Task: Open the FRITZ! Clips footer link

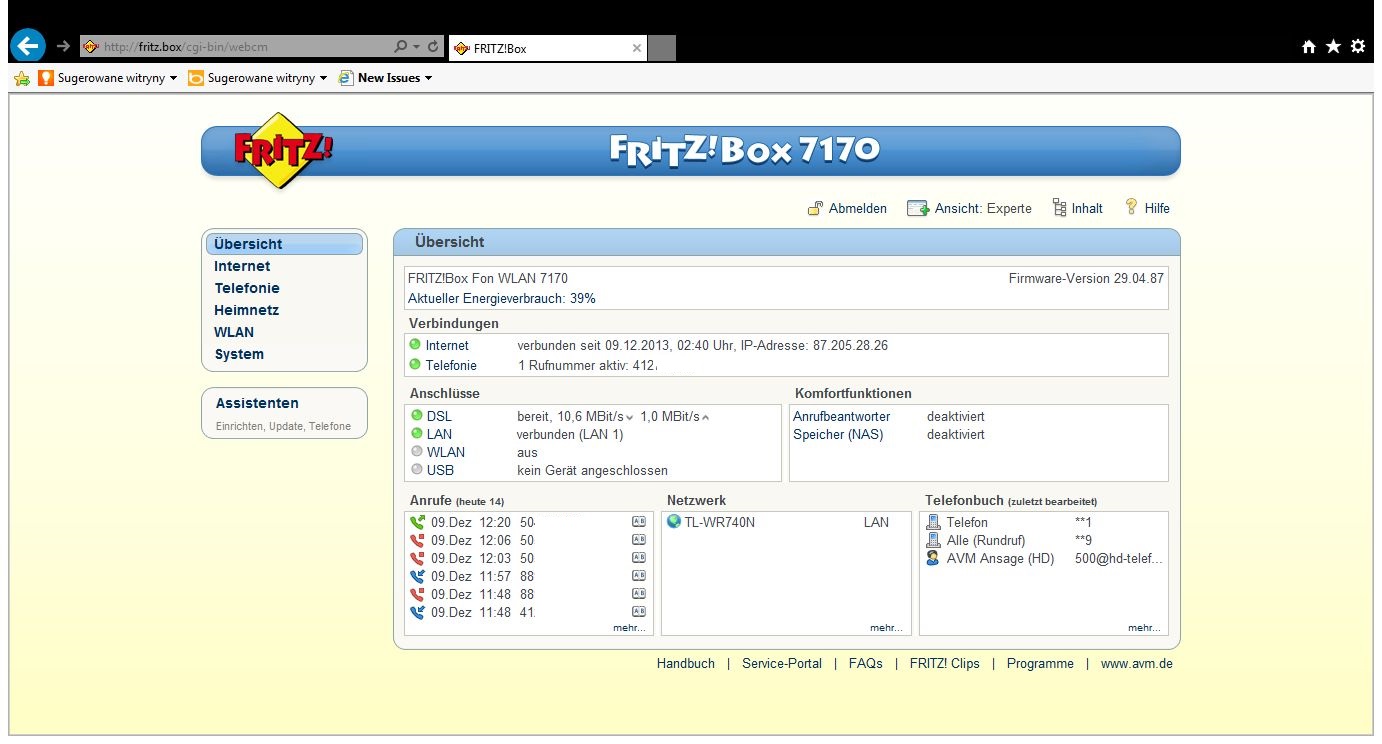Action: pos(945,663)
